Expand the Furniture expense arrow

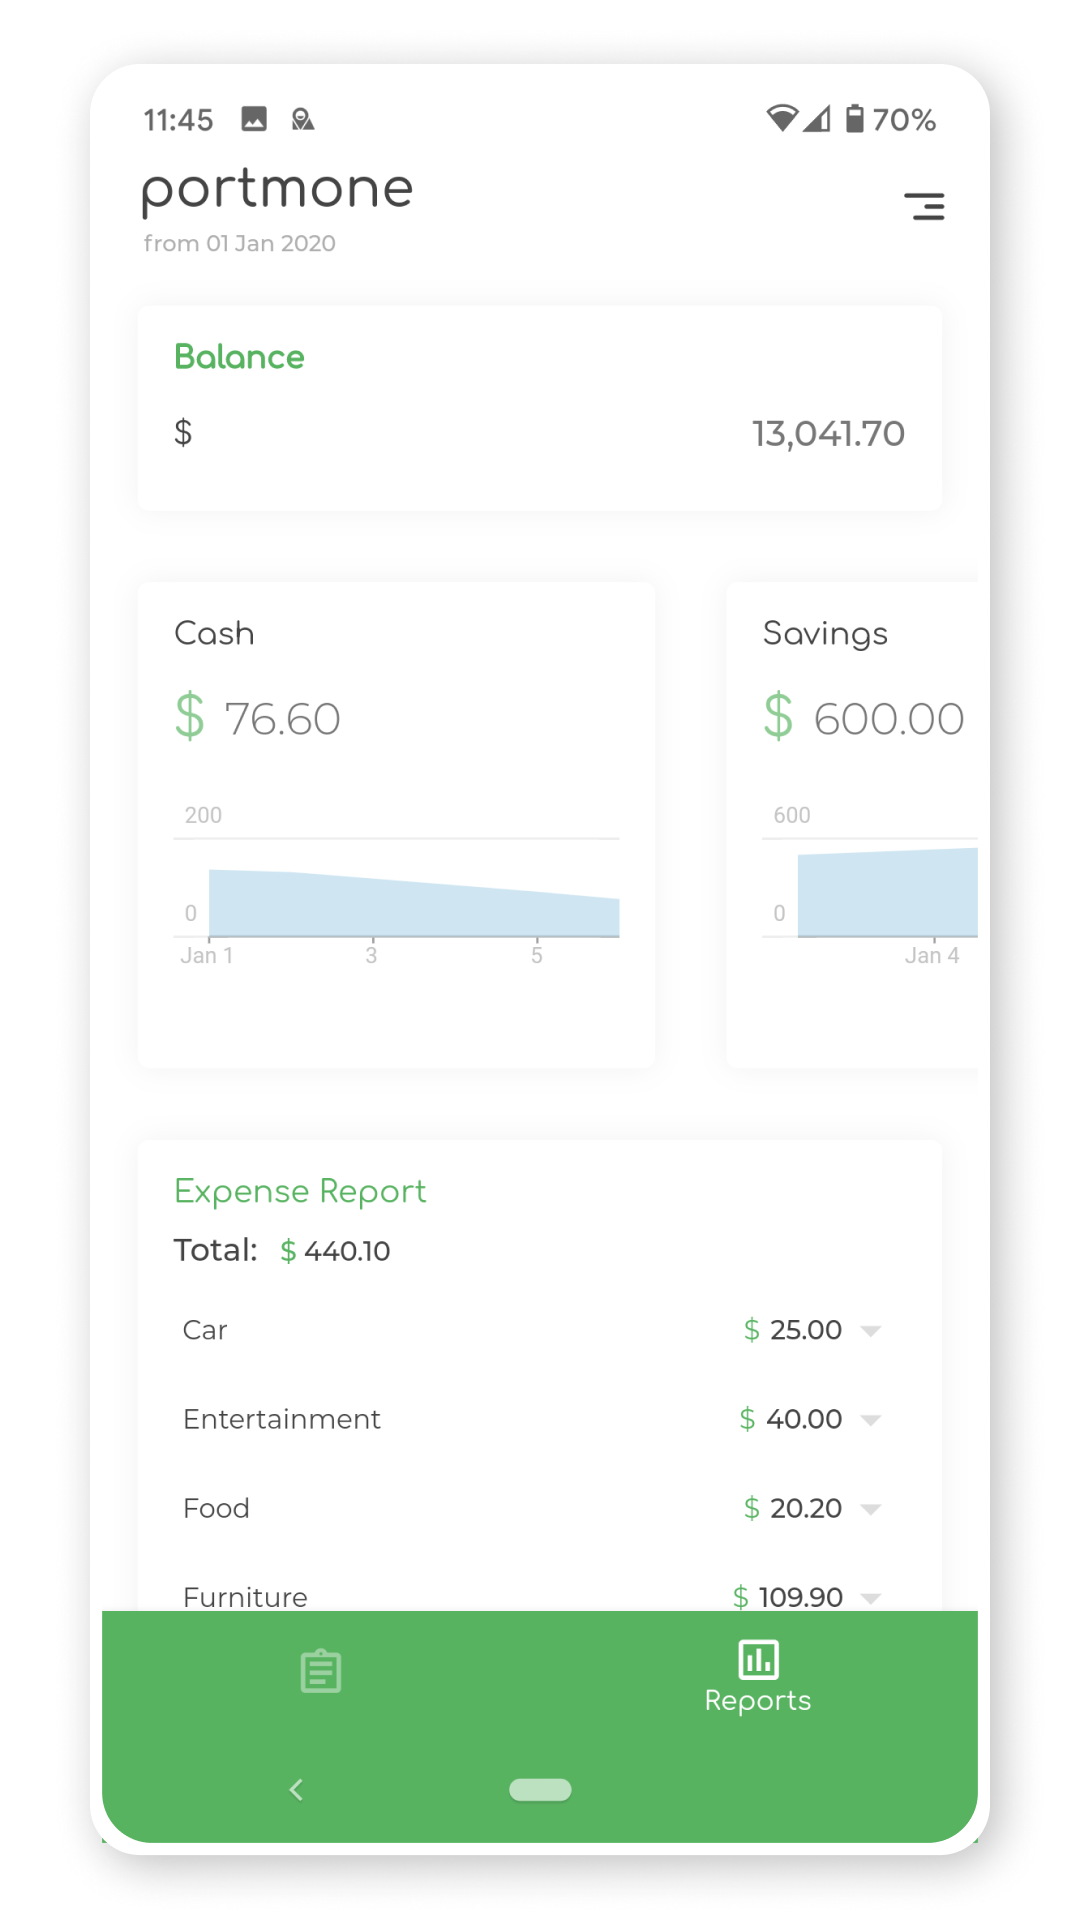(870, 1598)
